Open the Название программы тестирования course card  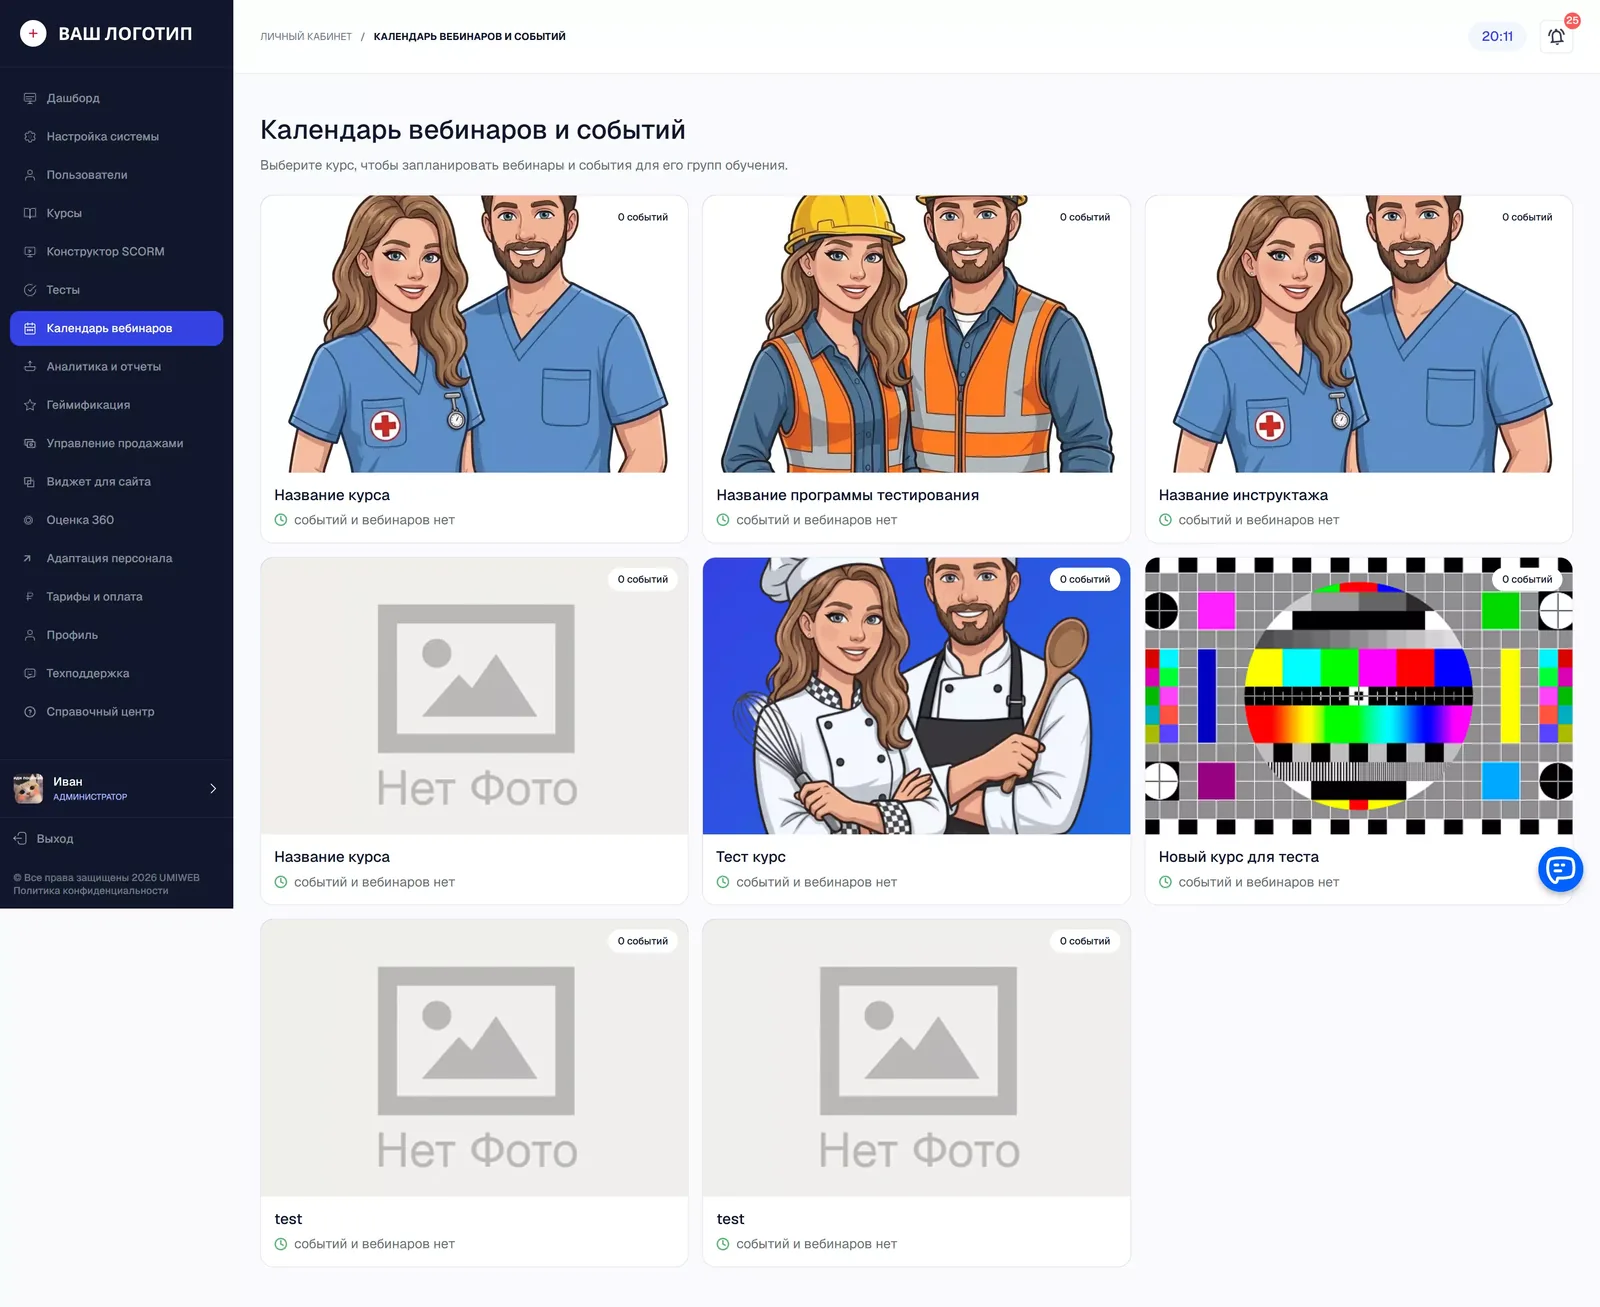pos(916,369)
